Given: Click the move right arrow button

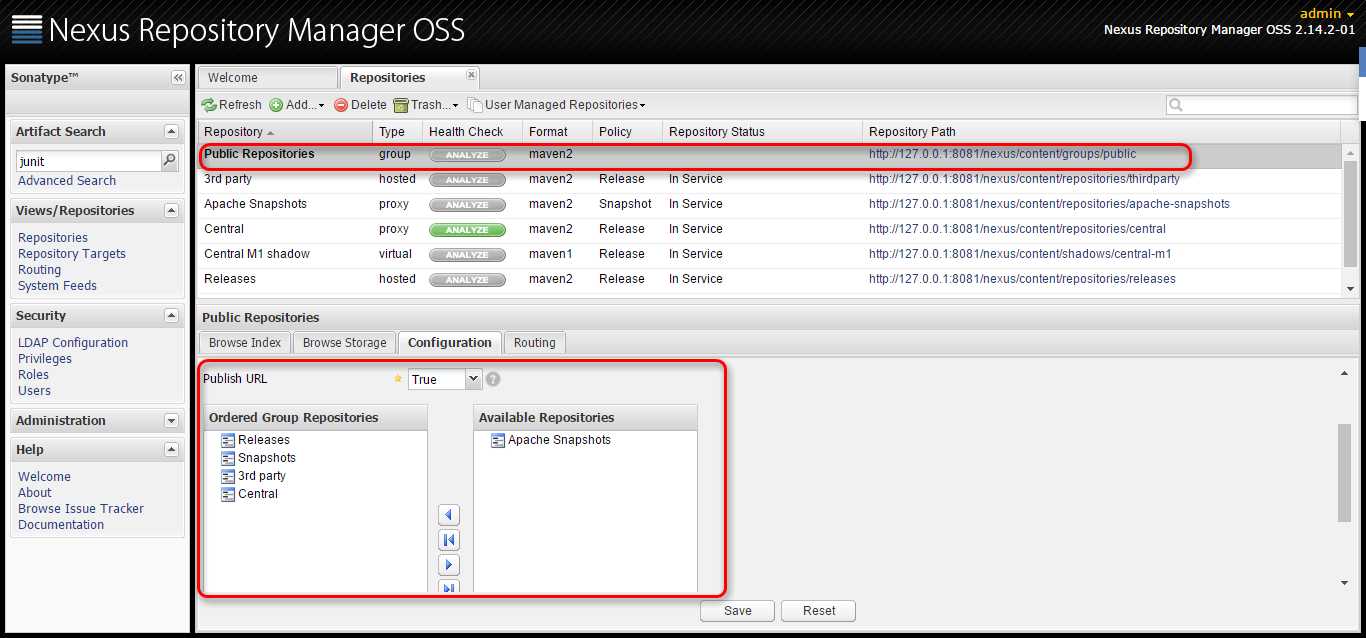Looking at the screenshot, I should (x=449, y=565).
